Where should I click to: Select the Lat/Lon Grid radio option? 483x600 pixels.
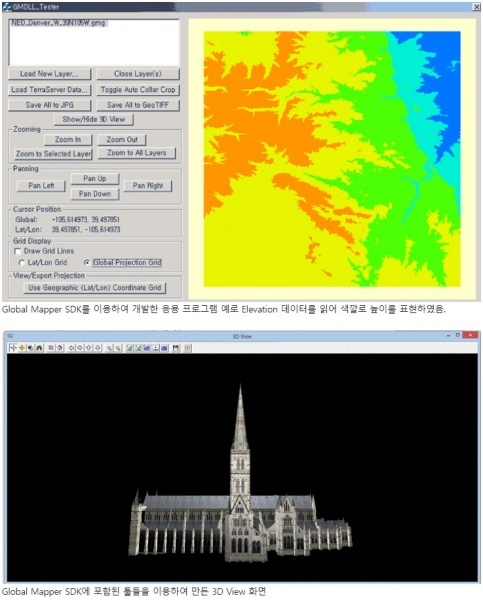(x=22, y=263)
